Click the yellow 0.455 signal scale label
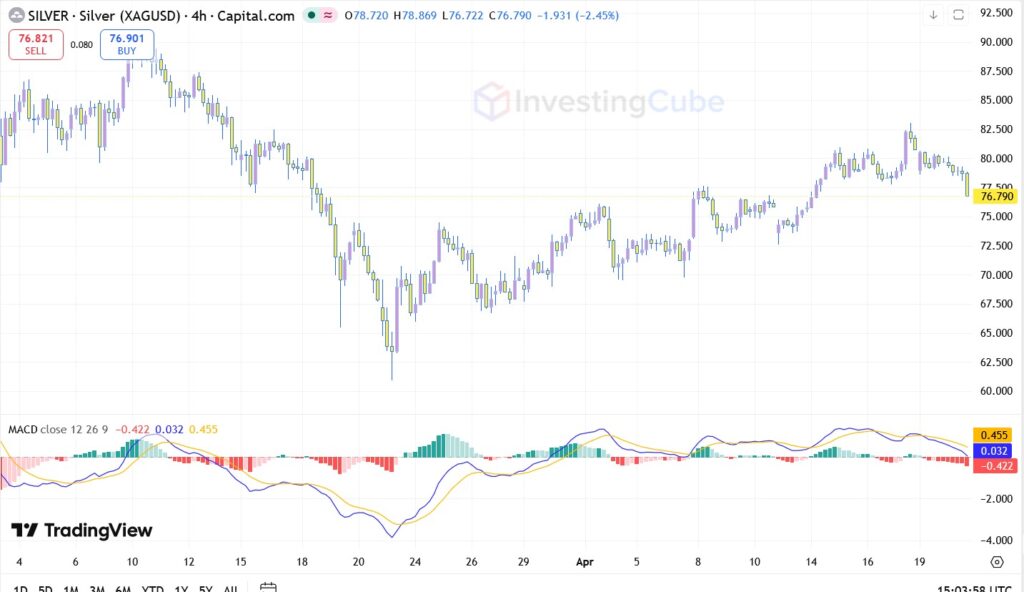The width and height of the screenshot is (1024, 592). point(997,436)
